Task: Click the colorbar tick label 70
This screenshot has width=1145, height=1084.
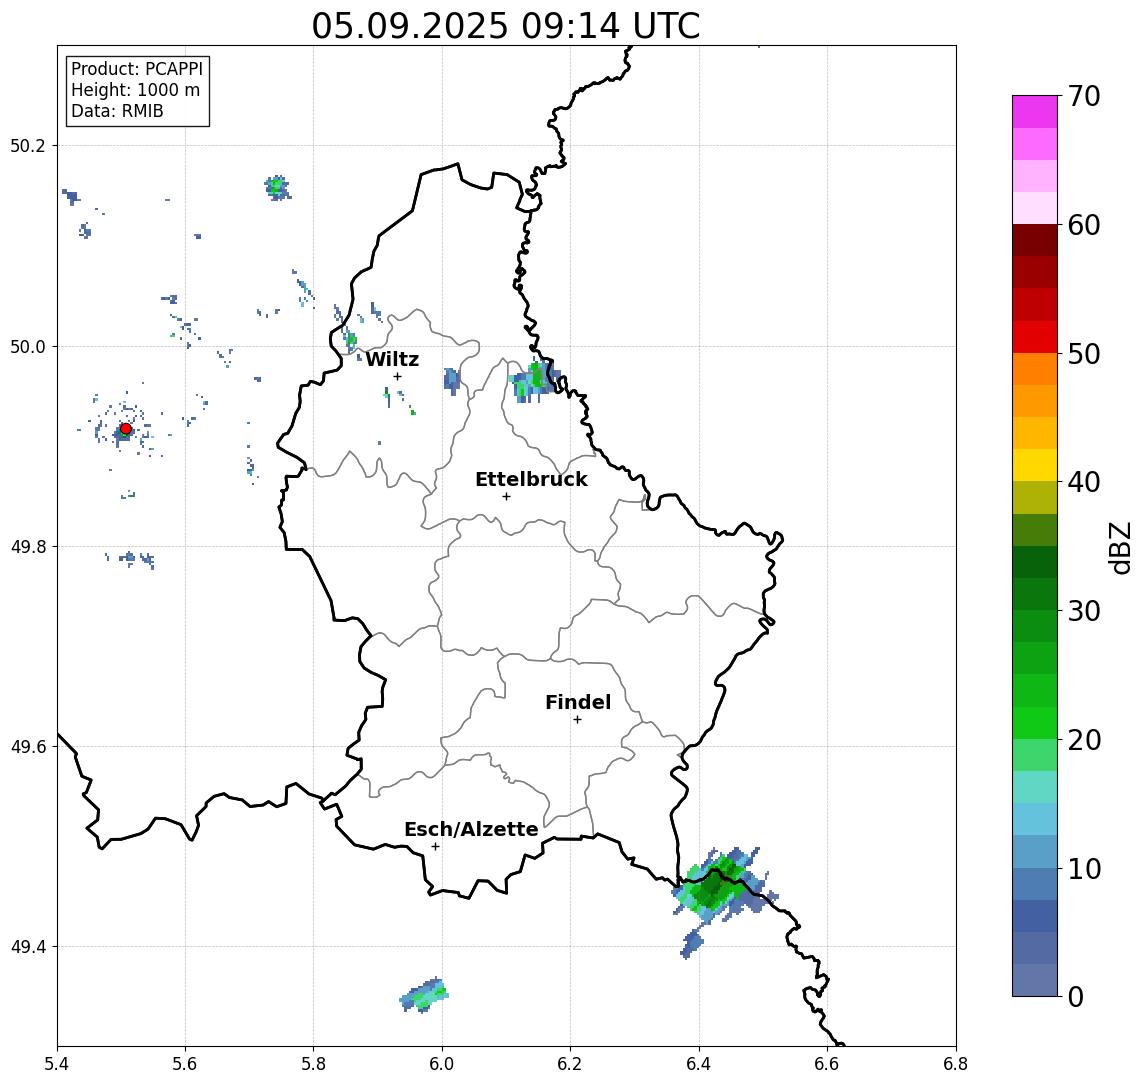Action: coord(1083,96)
